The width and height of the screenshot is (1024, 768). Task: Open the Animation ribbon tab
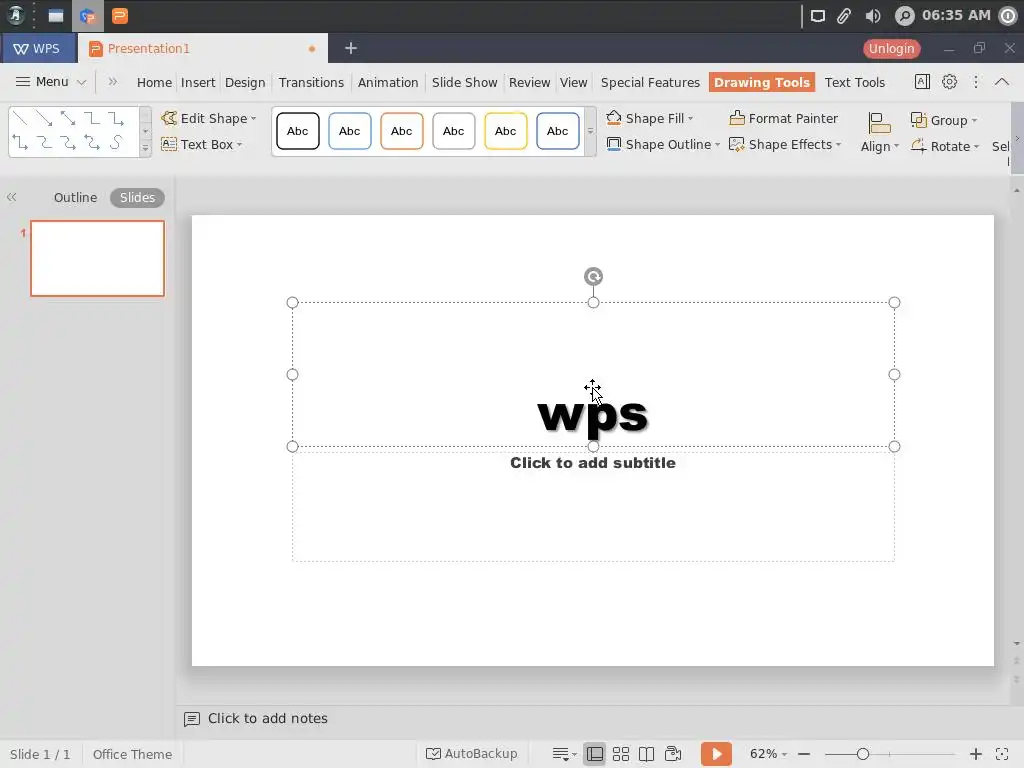point(388,82)
